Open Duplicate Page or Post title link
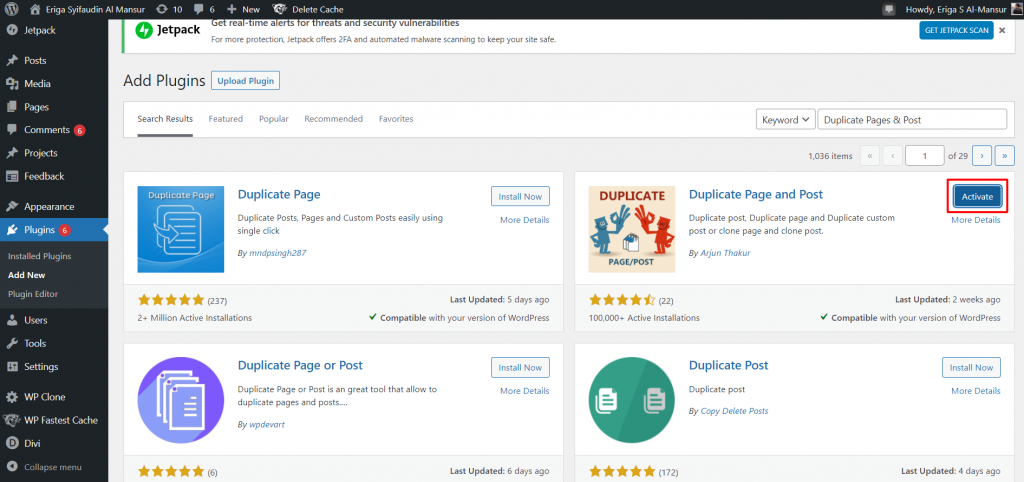The width and height of the screenshot is (1024, 482). click(x=300, y=365)
